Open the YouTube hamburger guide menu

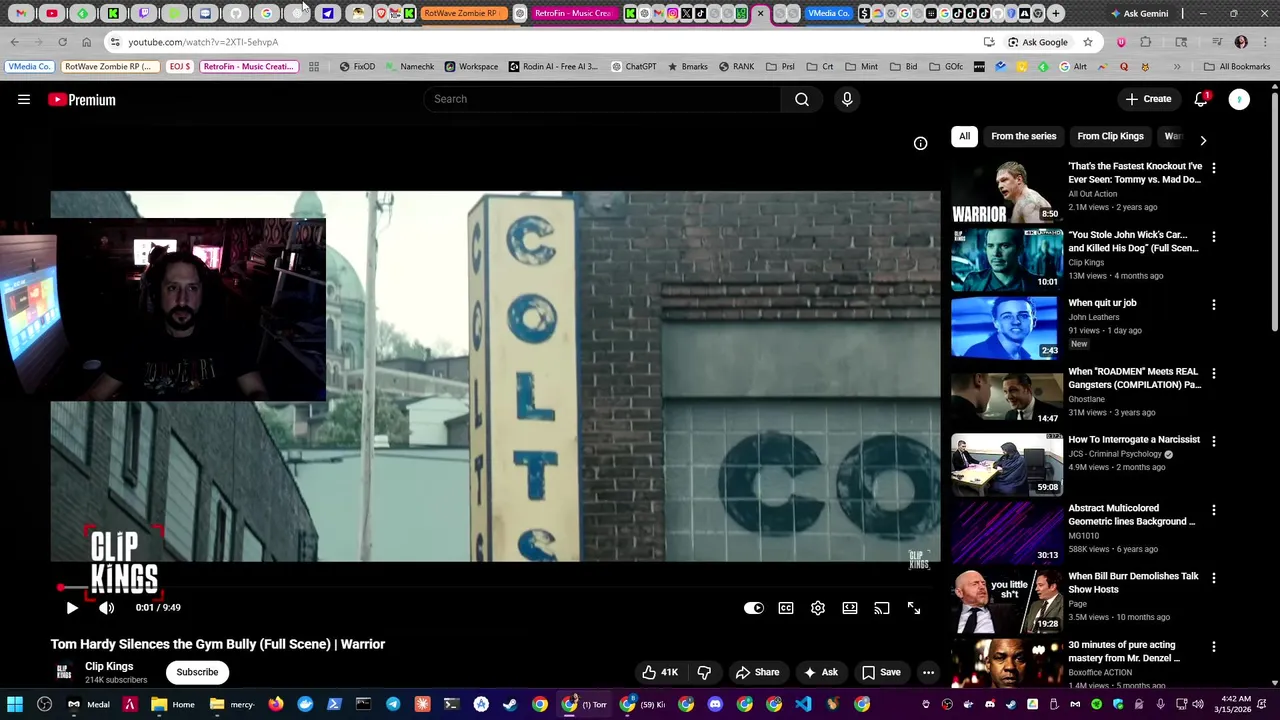[24, 99]
